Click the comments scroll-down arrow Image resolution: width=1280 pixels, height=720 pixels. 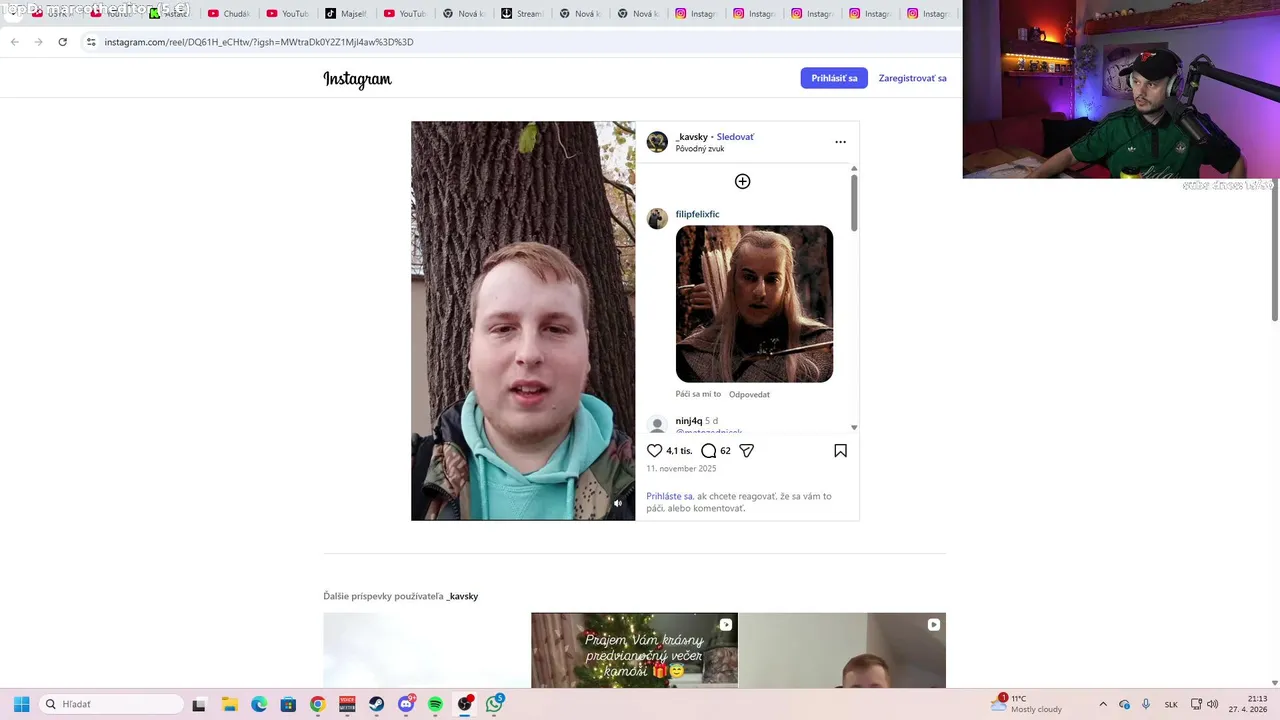pos(854,427)
